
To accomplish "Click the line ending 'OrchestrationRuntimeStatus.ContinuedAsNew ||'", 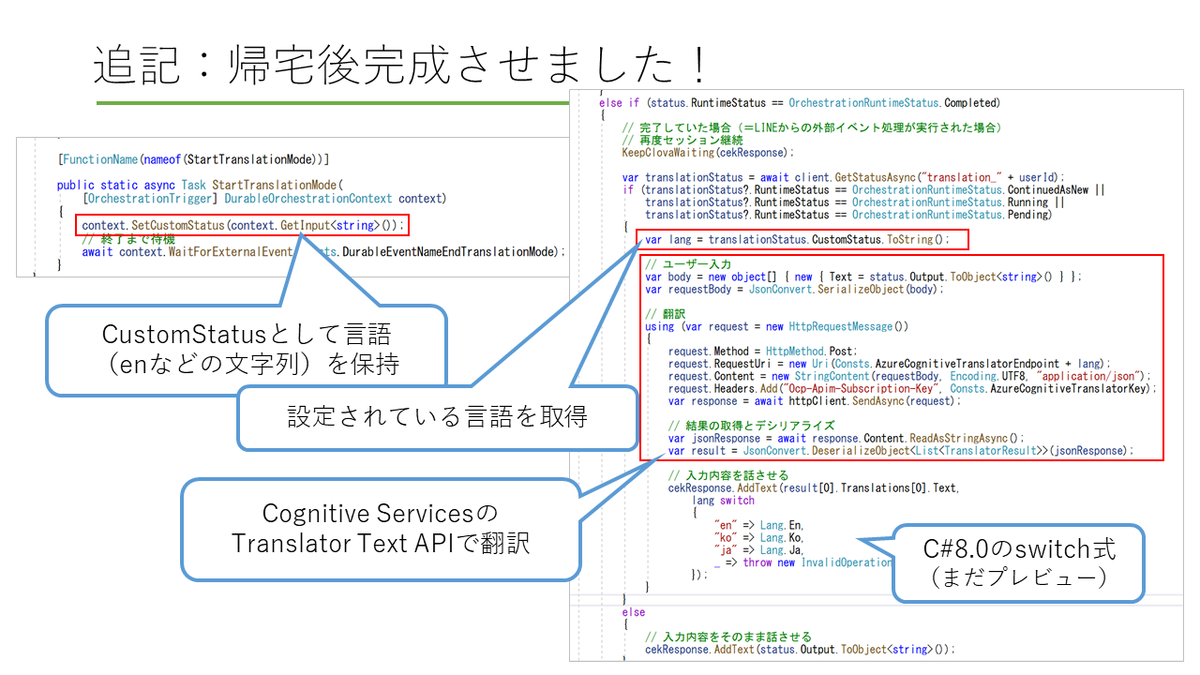I will click(x=863, y=189).
